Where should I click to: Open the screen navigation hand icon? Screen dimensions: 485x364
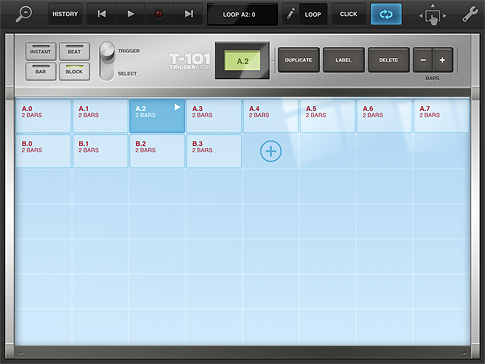click(x=433, y=15)
